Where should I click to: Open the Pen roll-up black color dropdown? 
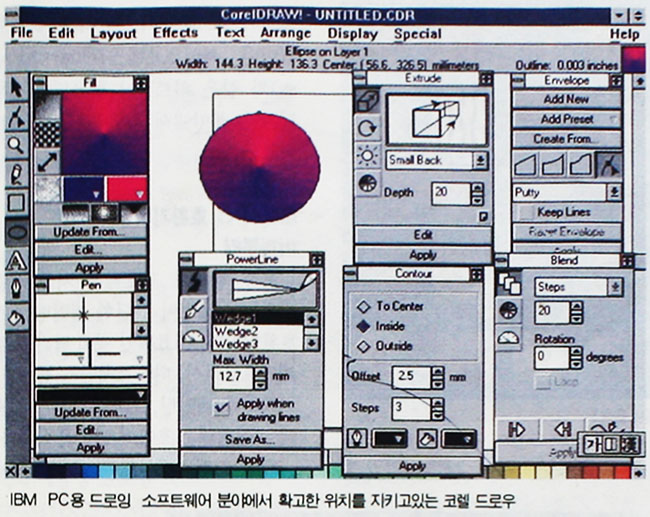[x=92, y=395]
